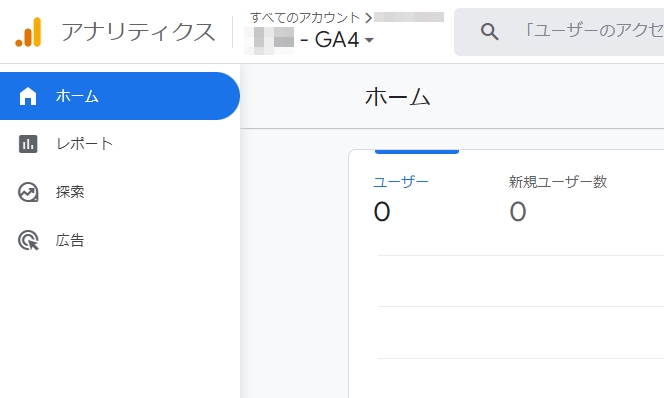Select the ホーム menu item

(x=120, y=96)
